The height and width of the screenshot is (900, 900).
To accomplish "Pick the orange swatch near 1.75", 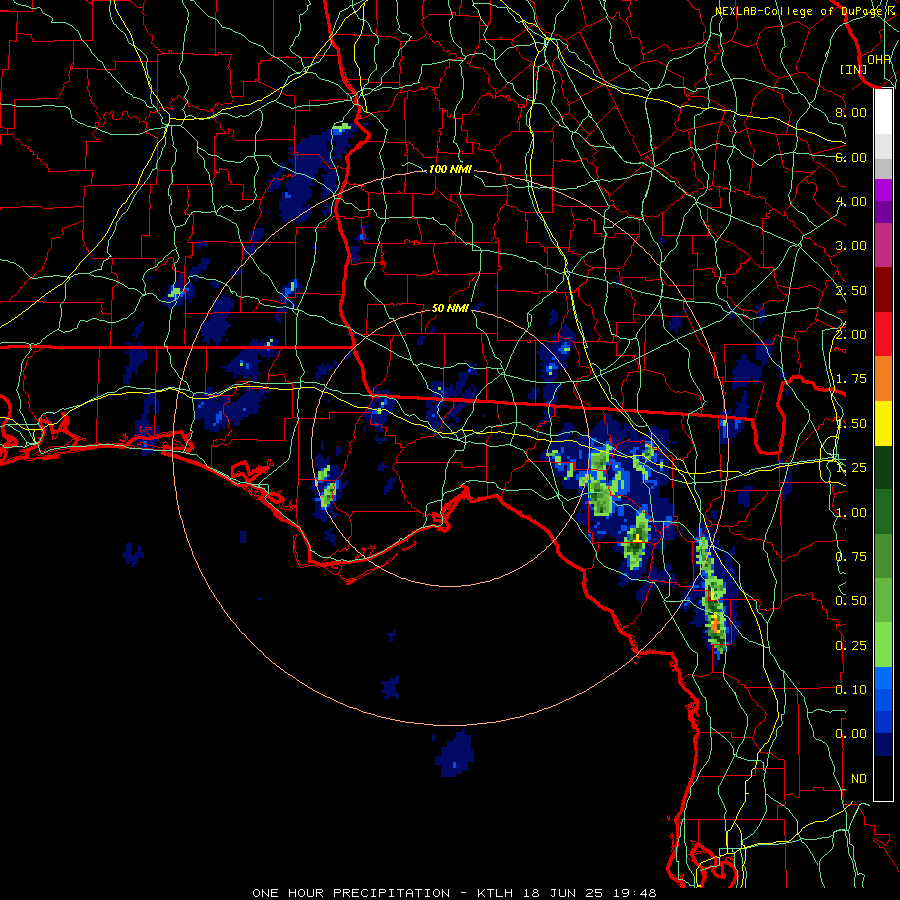I will (x=883, y=378).
